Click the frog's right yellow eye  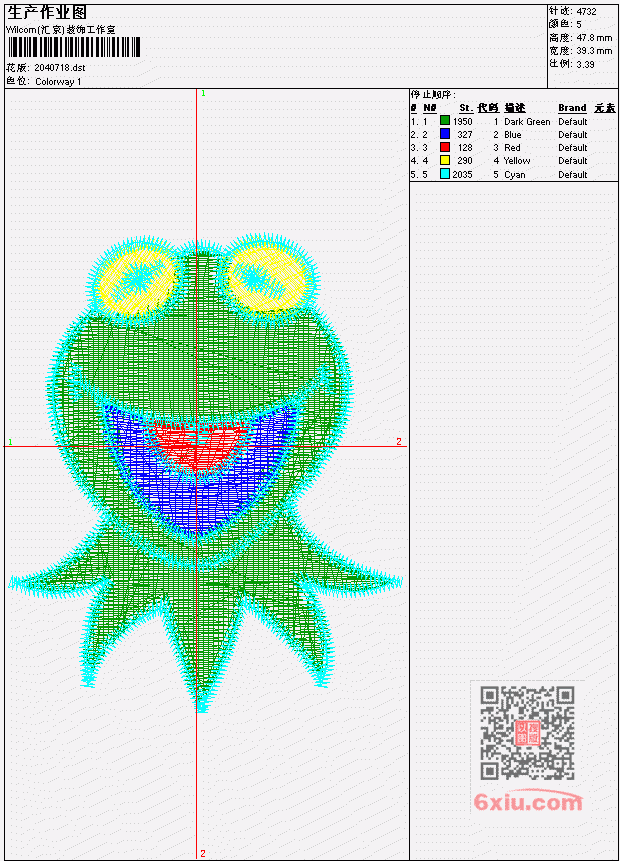pos(267,278)
